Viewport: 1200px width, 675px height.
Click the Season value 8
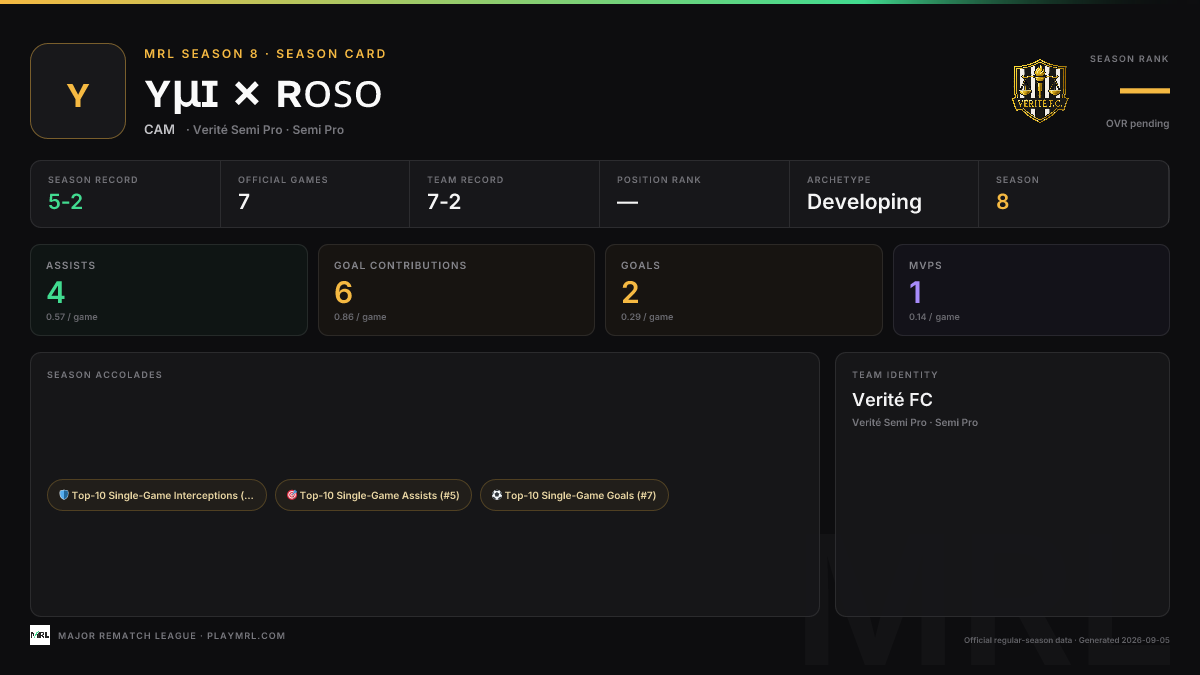[1002, 202]
